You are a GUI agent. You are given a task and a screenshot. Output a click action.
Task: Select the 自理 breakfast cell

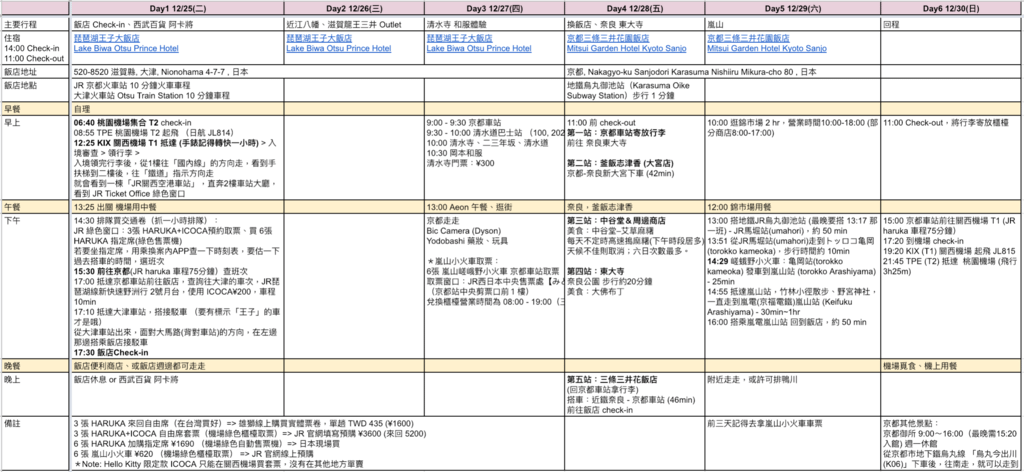point(178,109)
